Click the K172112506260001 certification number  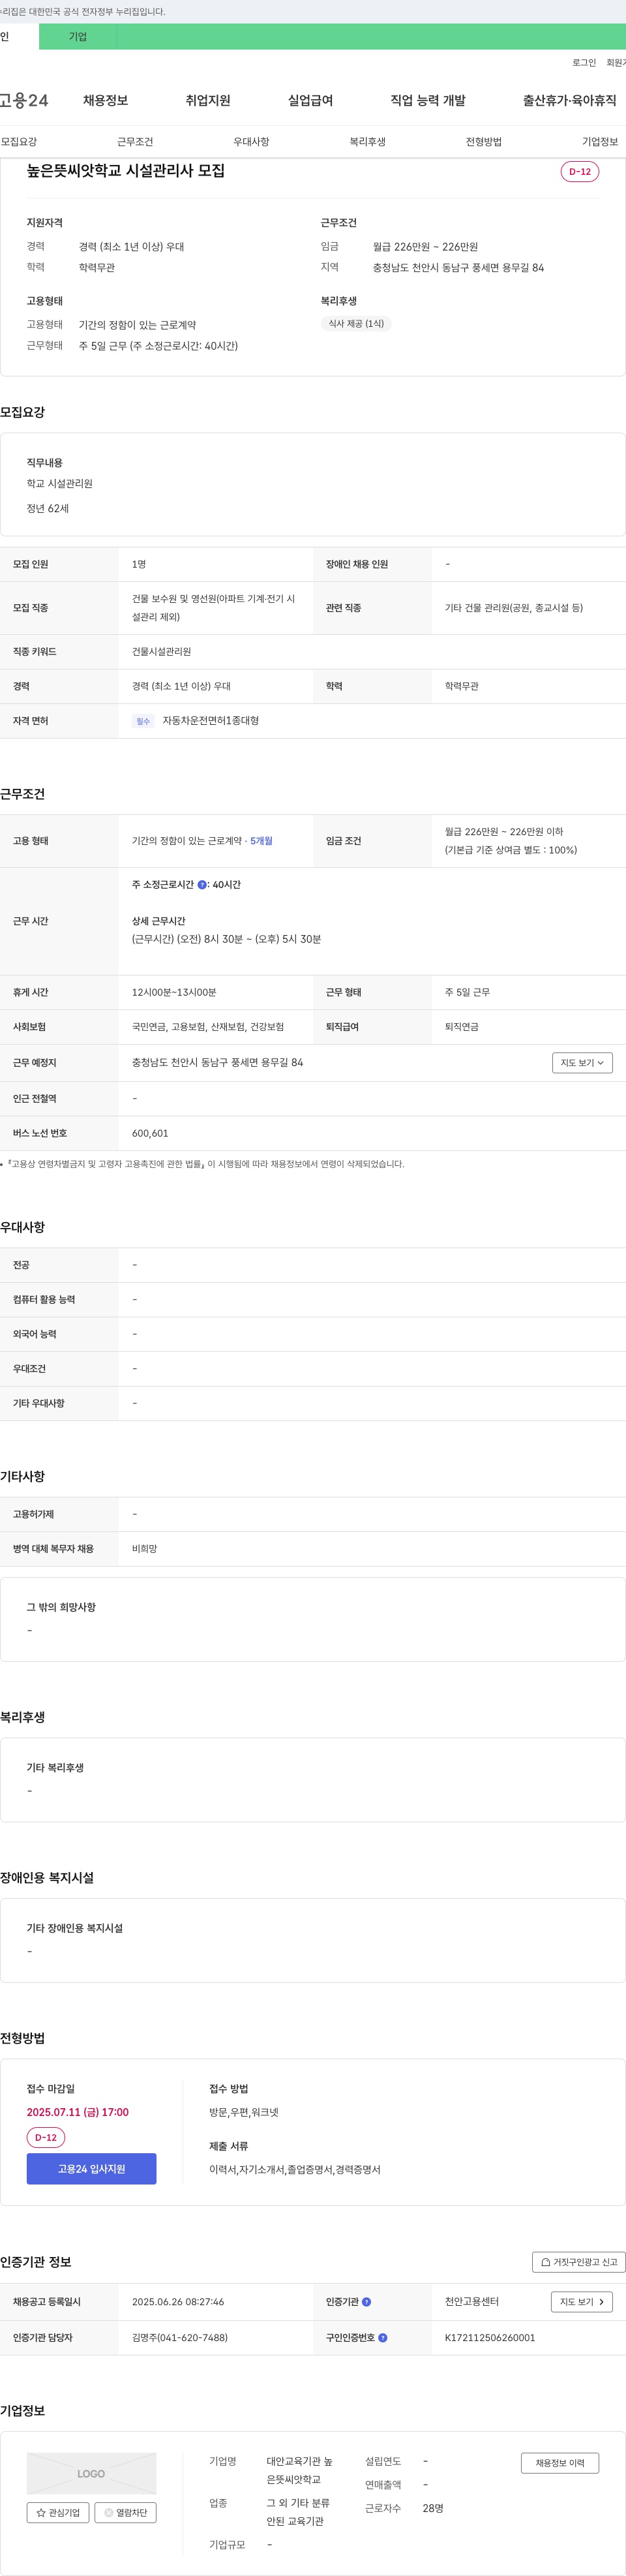point(490,2338)
